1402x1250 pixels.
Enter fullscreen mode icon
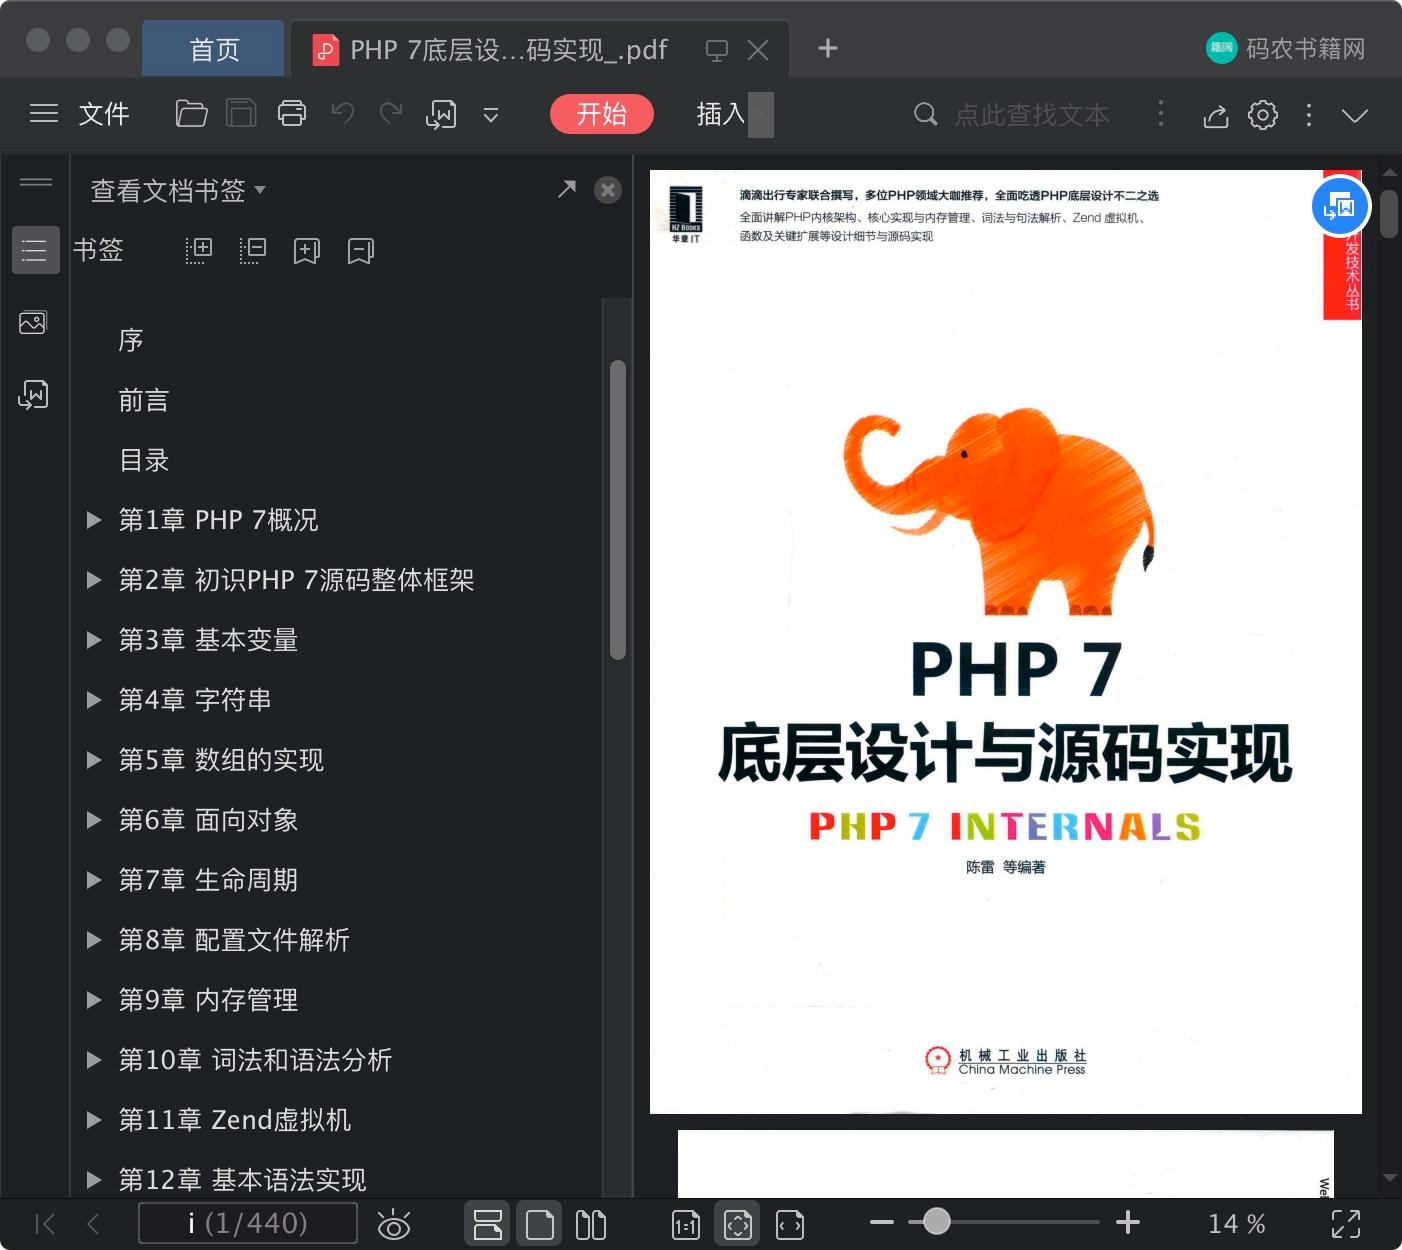click(1346, 1223)
